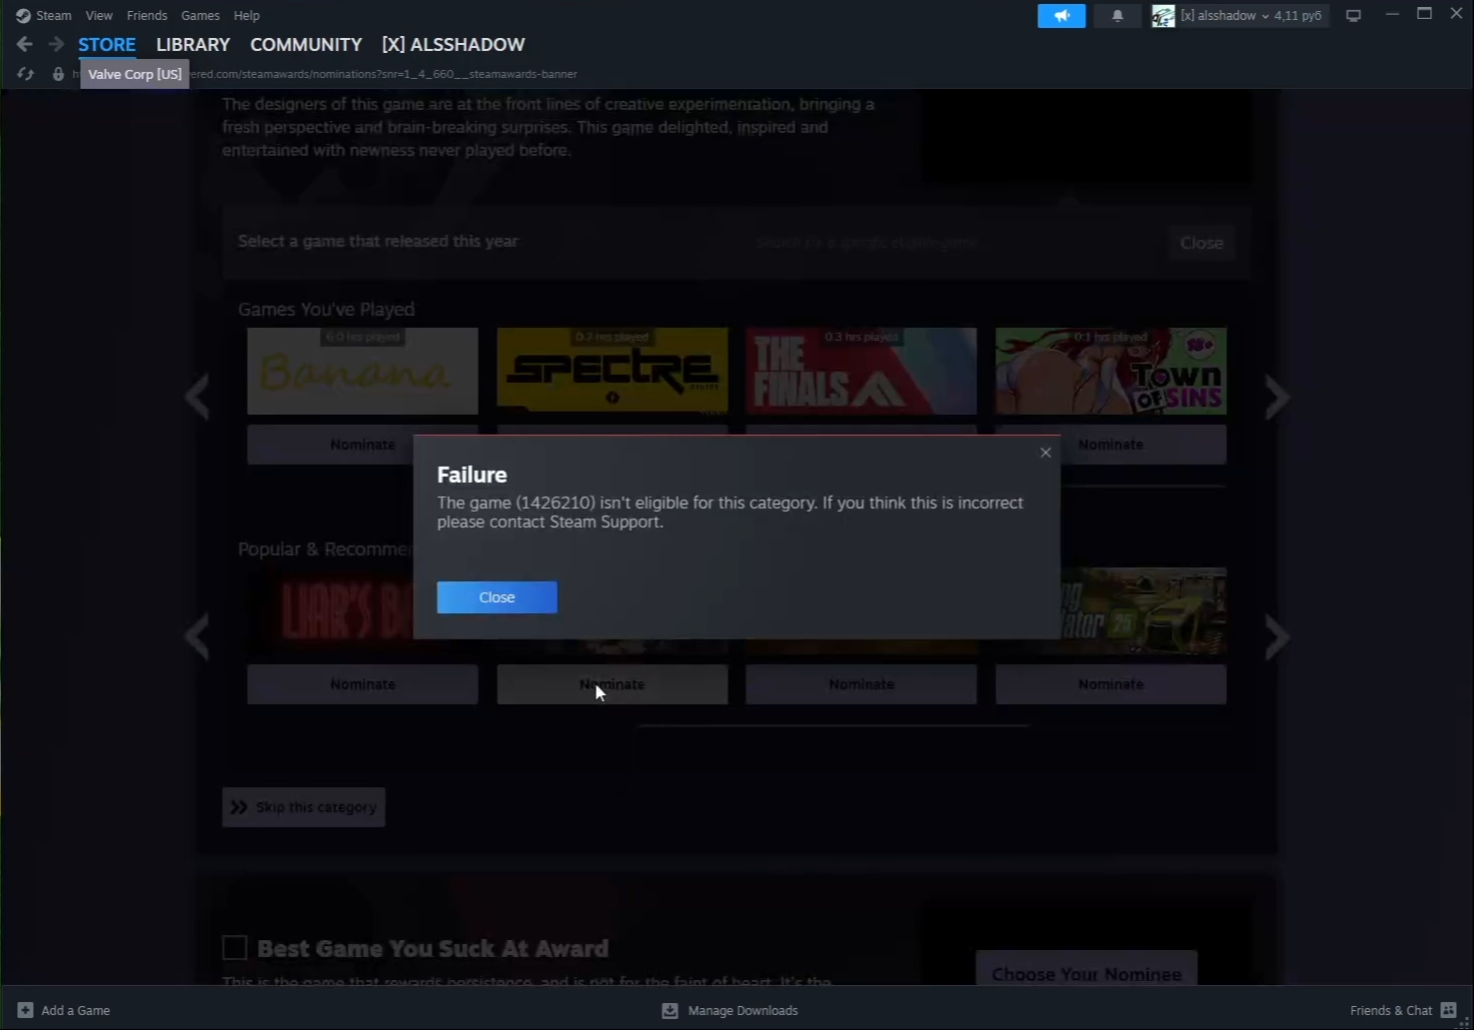Show previous Games You've Played items
Image resolution: width=1474 pixels, height=1030 pixels.
(x=197, y=397)
